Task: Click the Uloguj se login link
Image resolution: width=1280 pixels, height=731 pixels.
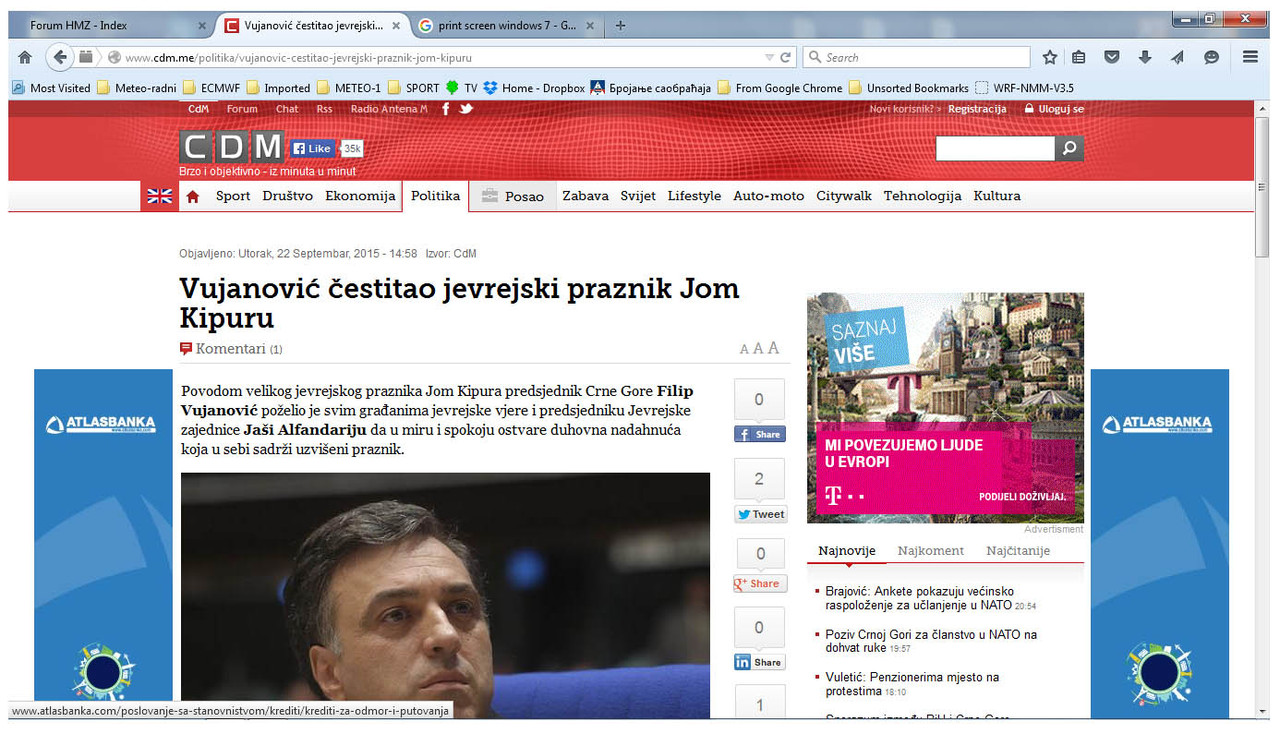Action: (1054, 109)
